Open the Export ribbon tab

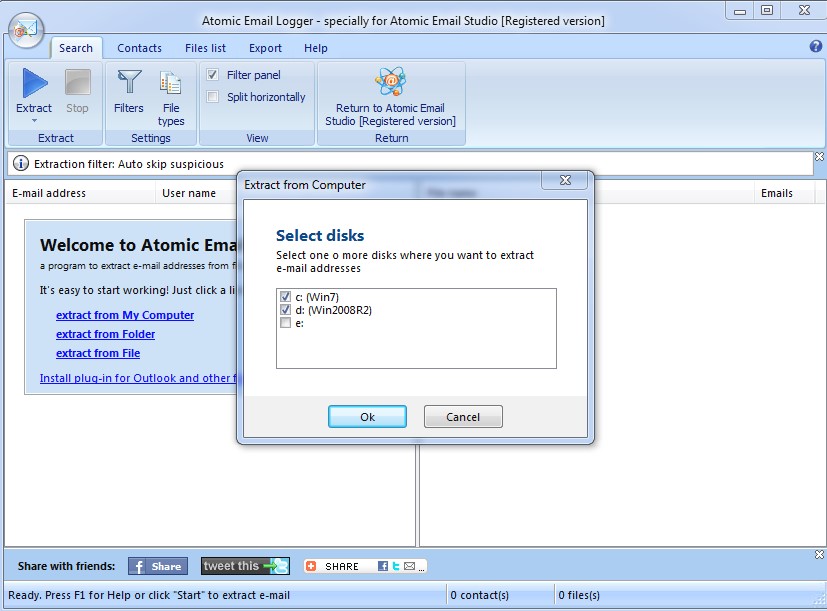[x=265, y=48]
